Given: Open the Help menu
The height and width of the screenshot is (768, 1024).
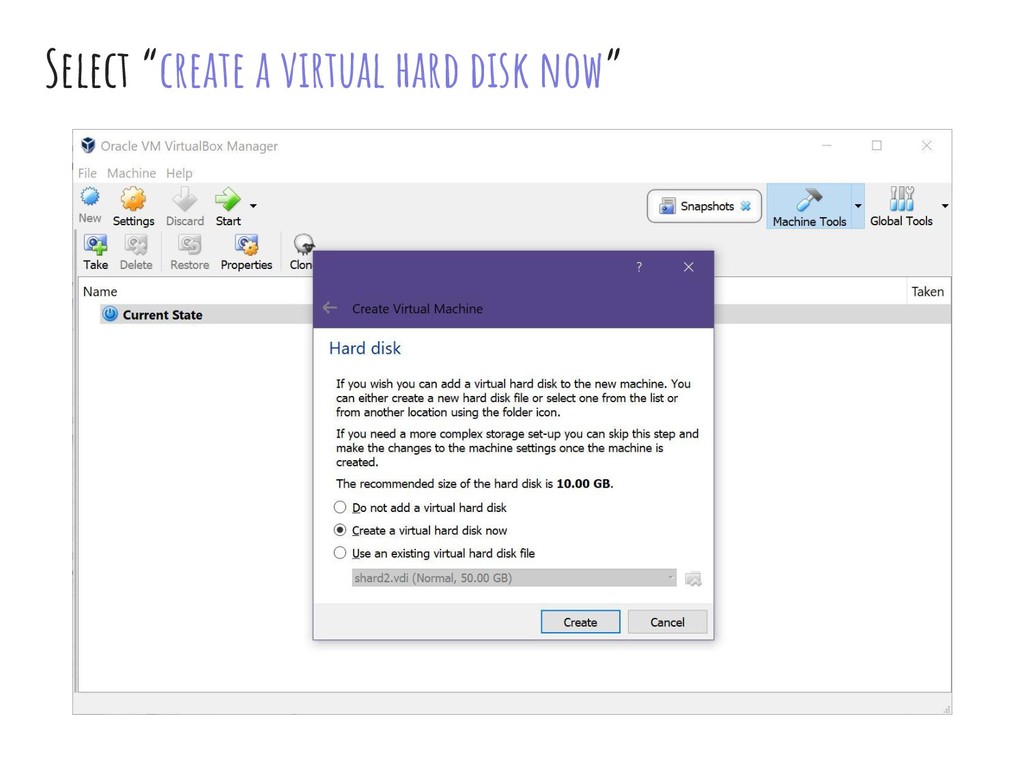Looking at the screenshot, I should click(179, 173).
